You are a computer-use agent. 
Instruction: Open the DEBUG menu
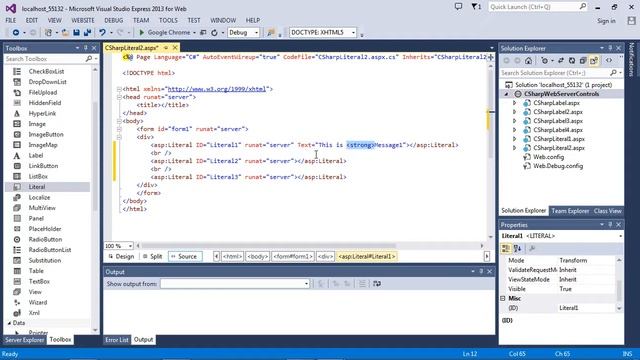[x=113, y=20]
